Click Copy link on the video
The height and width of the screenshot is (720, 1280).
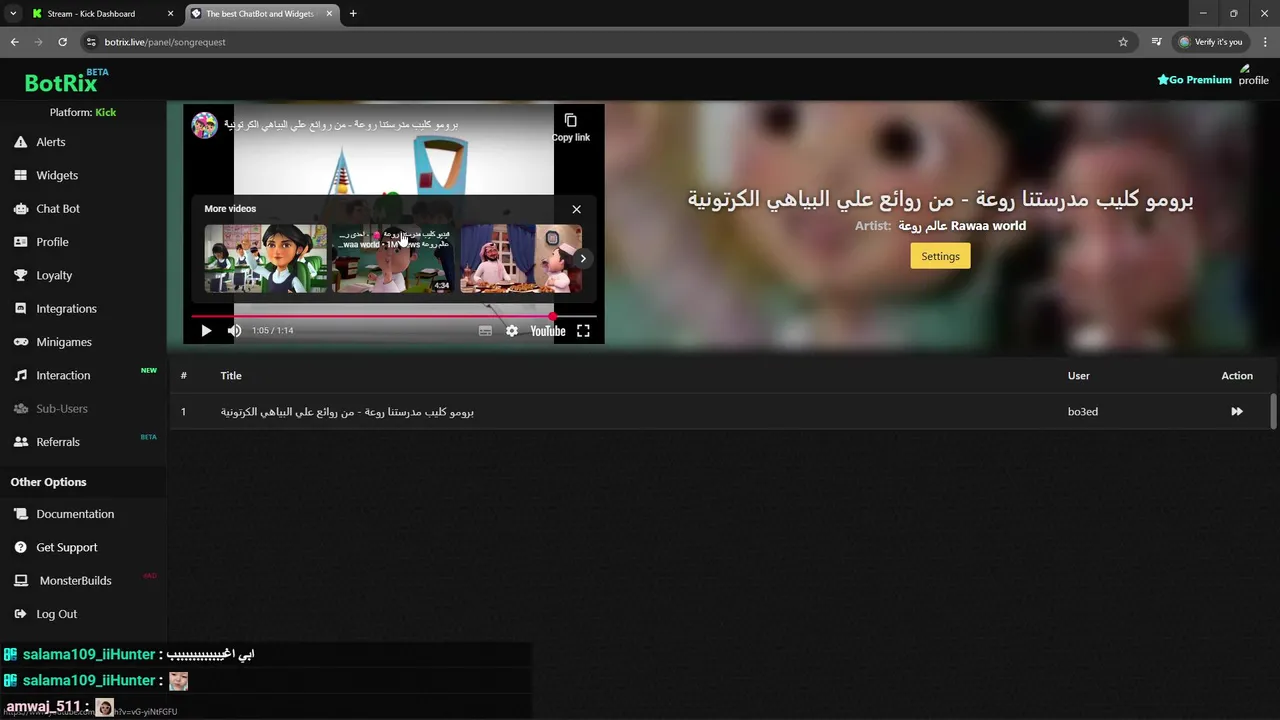coord(571,128)
